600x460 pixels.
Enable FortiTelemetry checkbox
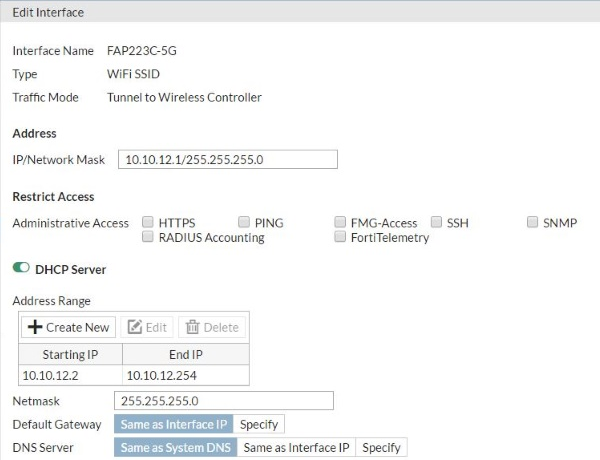tap(340, 237)
